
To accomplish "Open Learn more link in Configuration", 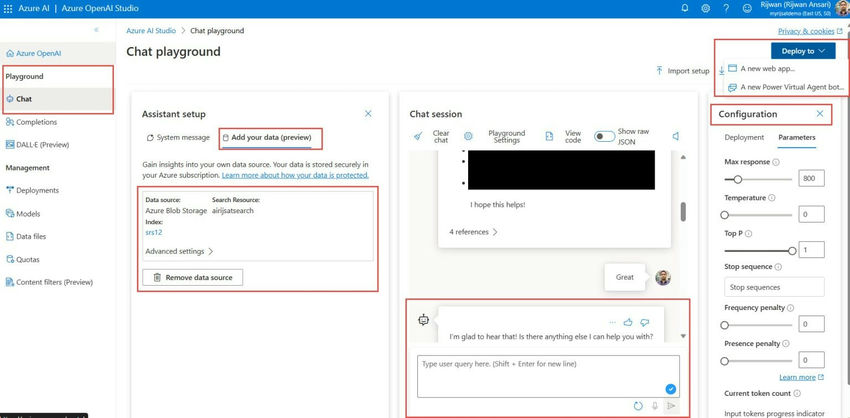I will (x=801, y=377).
